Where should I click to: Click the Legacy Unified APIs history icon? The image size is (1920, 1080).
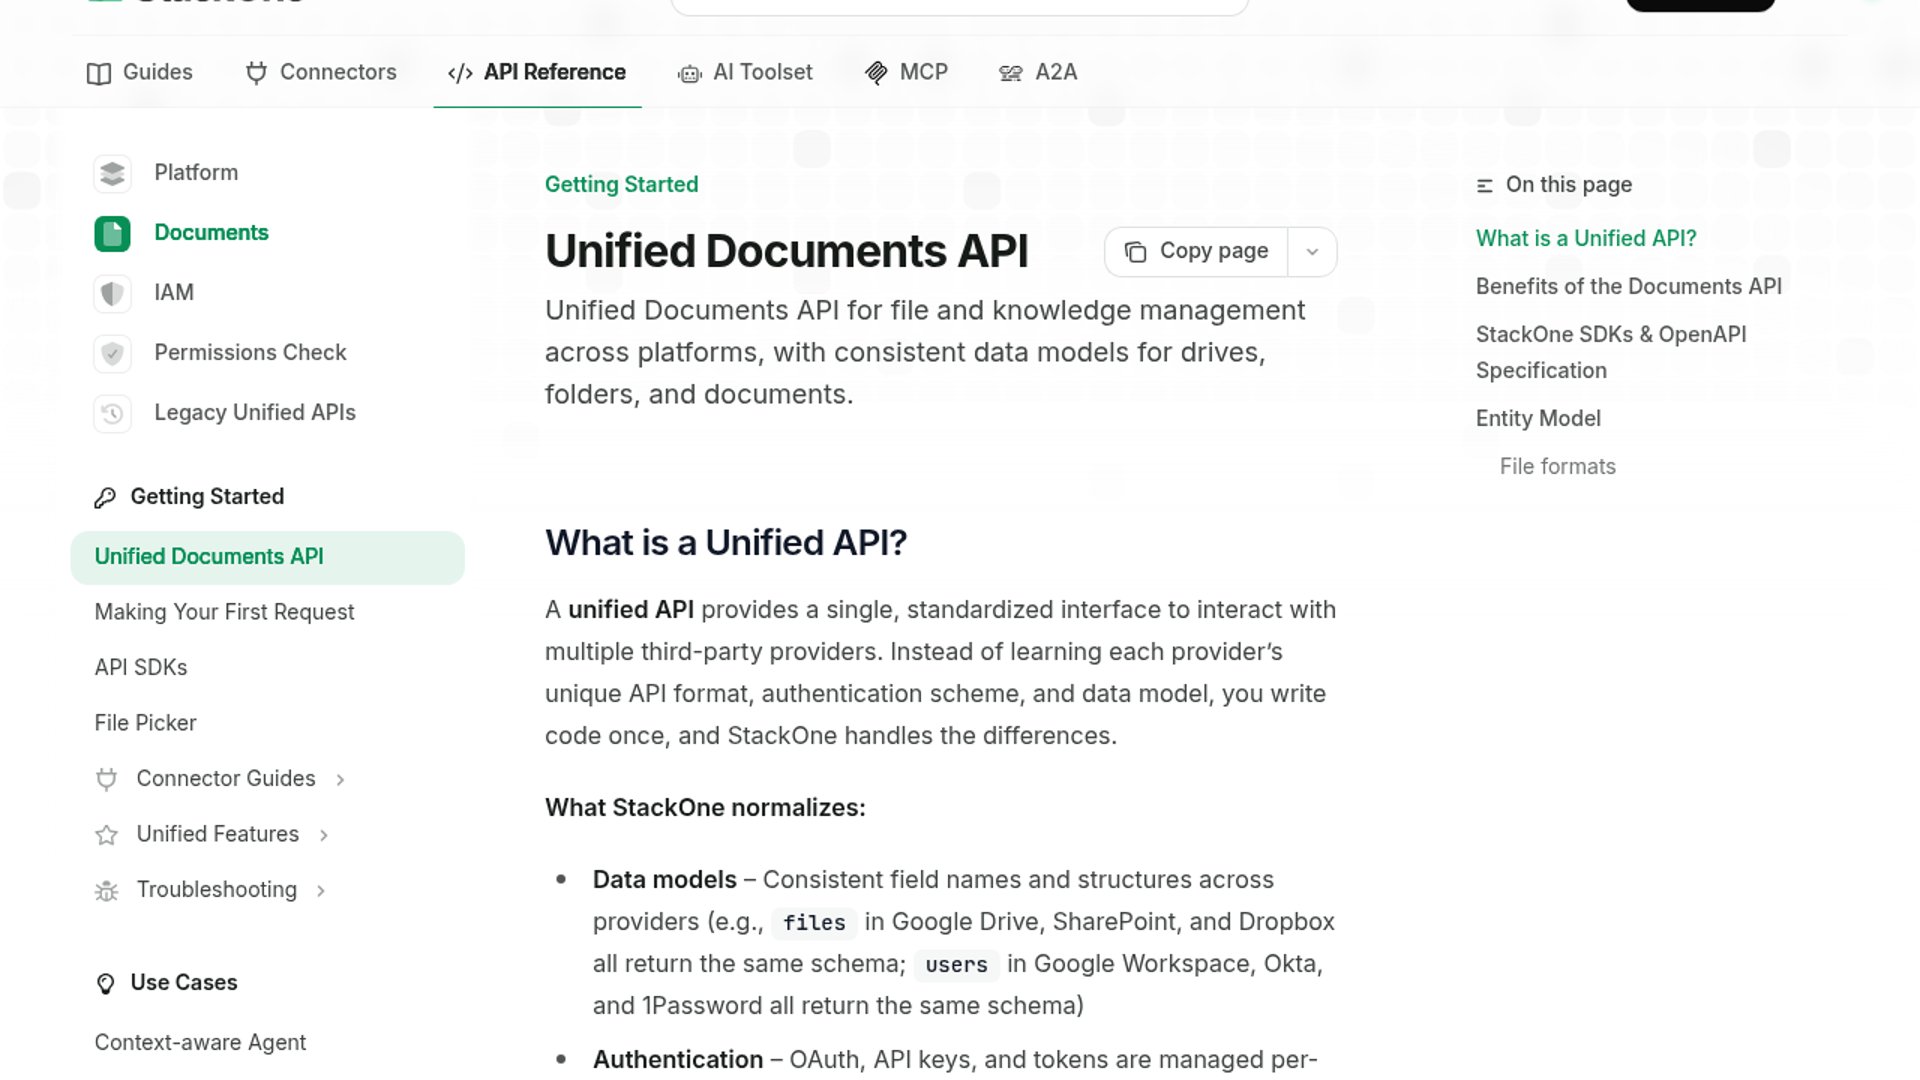(112, 413)
